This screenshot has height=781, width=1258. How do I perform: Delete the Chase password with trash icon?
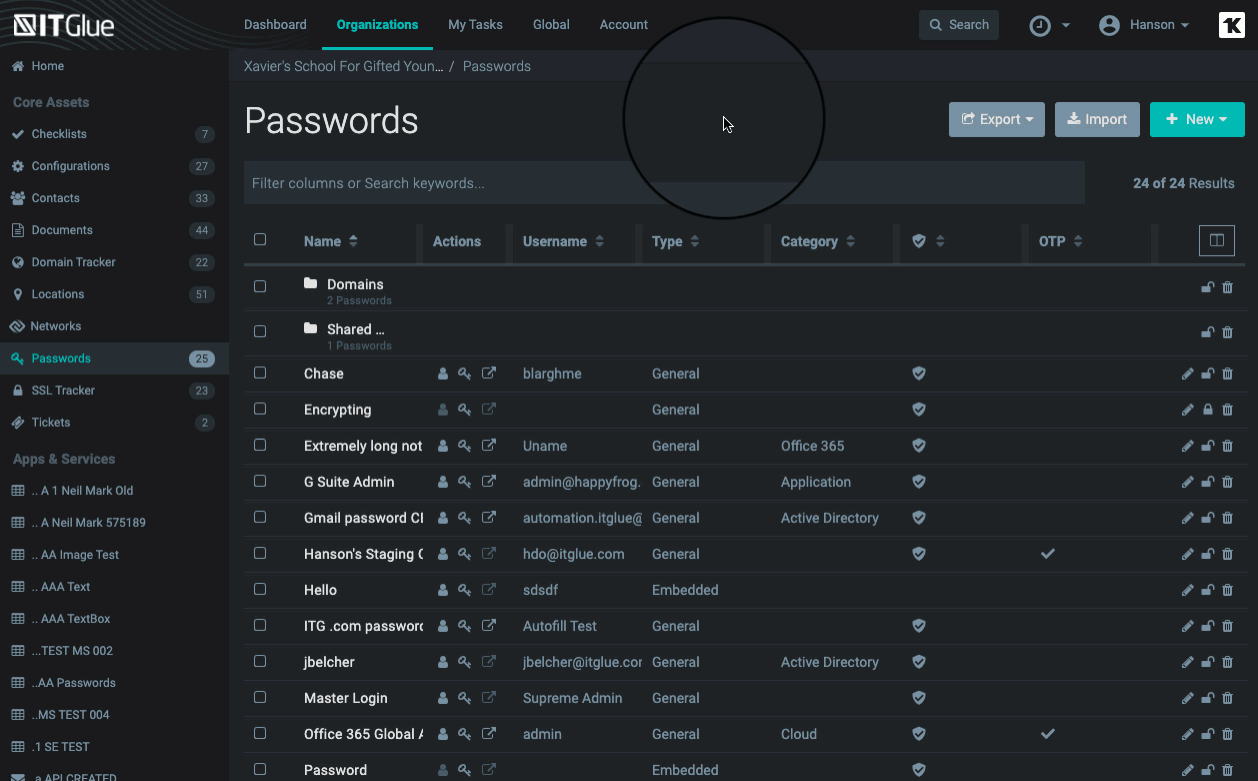(x=1228, y=374)
